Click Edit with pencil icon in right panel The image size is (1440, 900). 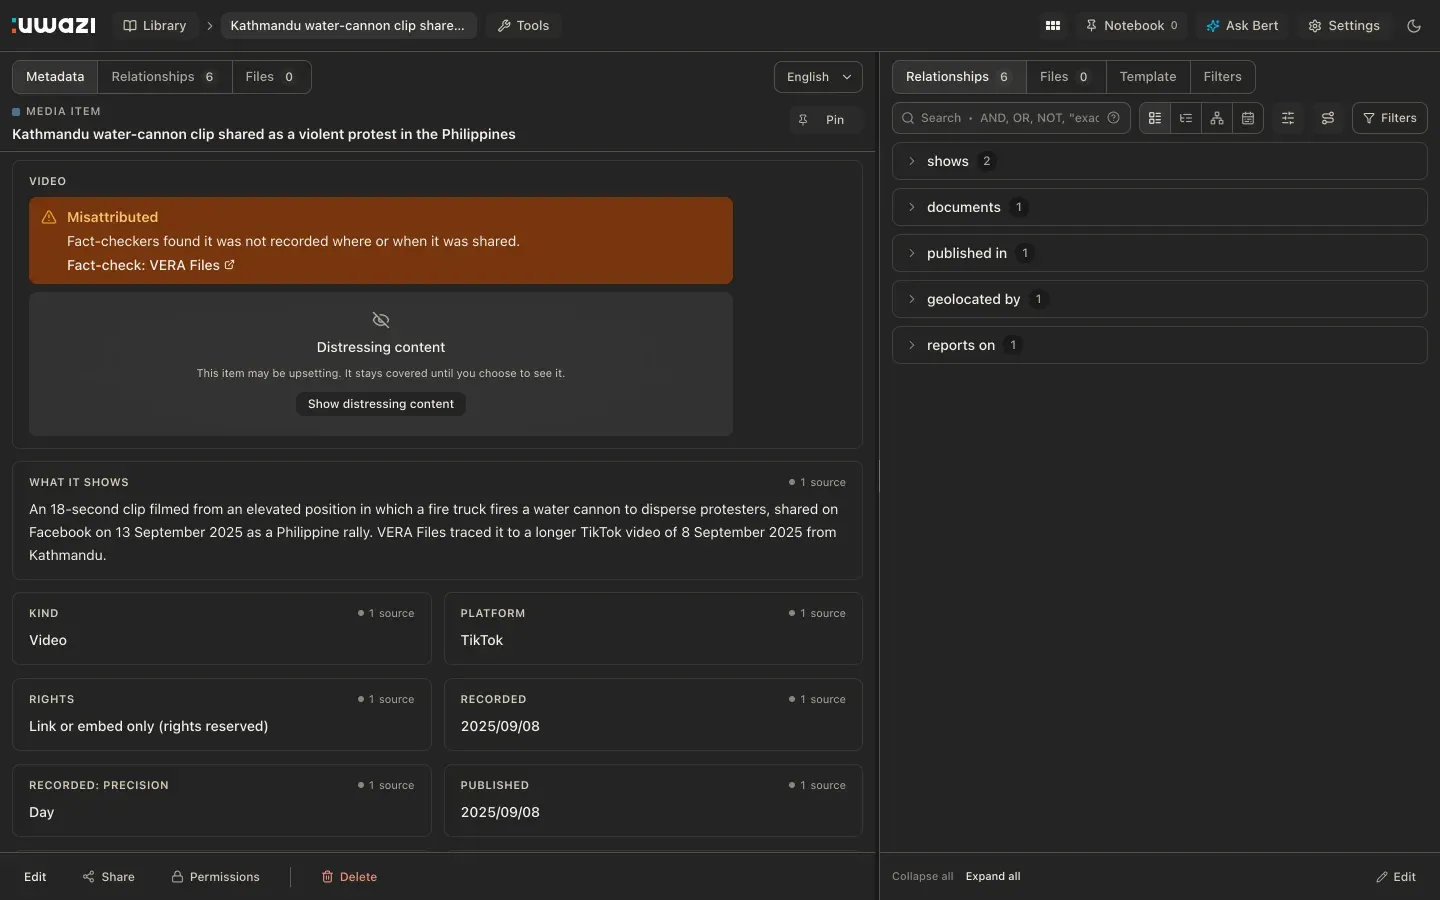coord(1396,877)
